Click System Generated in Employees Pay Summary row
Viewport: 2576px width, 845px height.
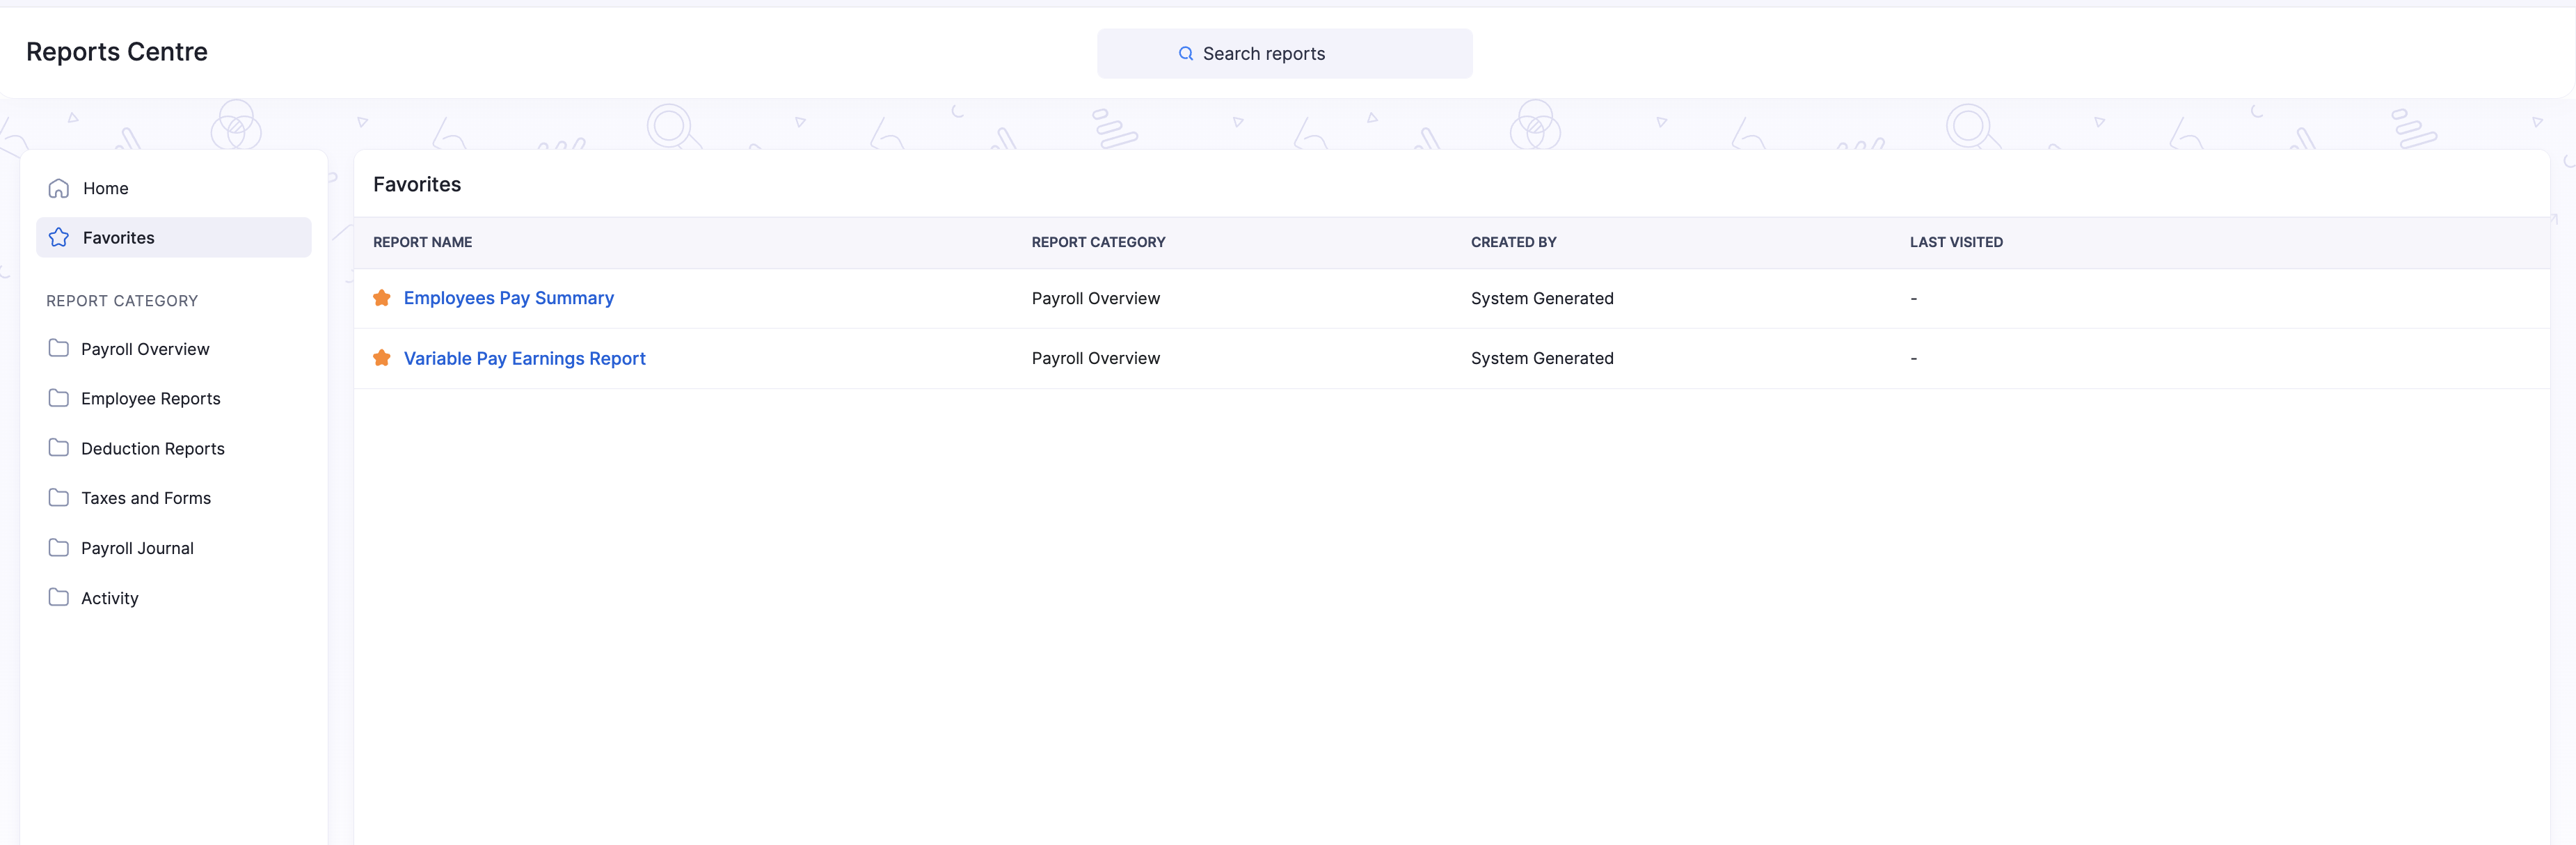tap(1542, 298)
